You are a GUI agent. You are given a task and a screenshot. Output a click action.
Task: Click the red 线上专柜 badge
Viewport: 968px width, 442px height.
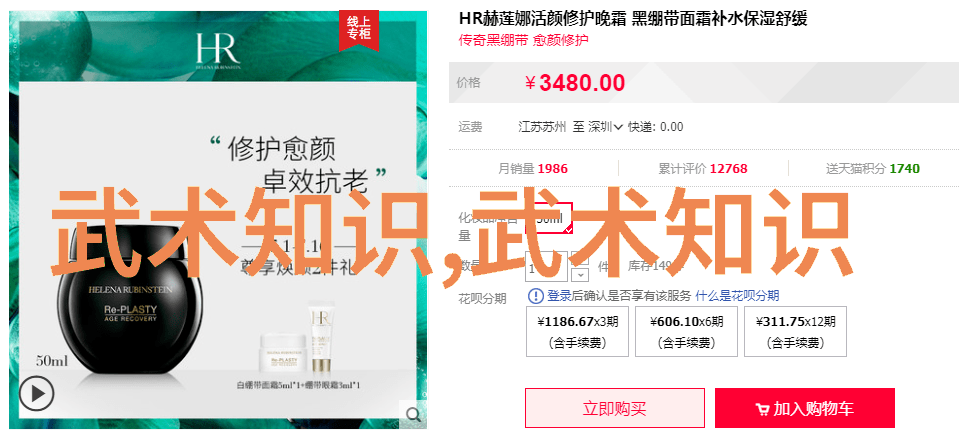point(358,30)
